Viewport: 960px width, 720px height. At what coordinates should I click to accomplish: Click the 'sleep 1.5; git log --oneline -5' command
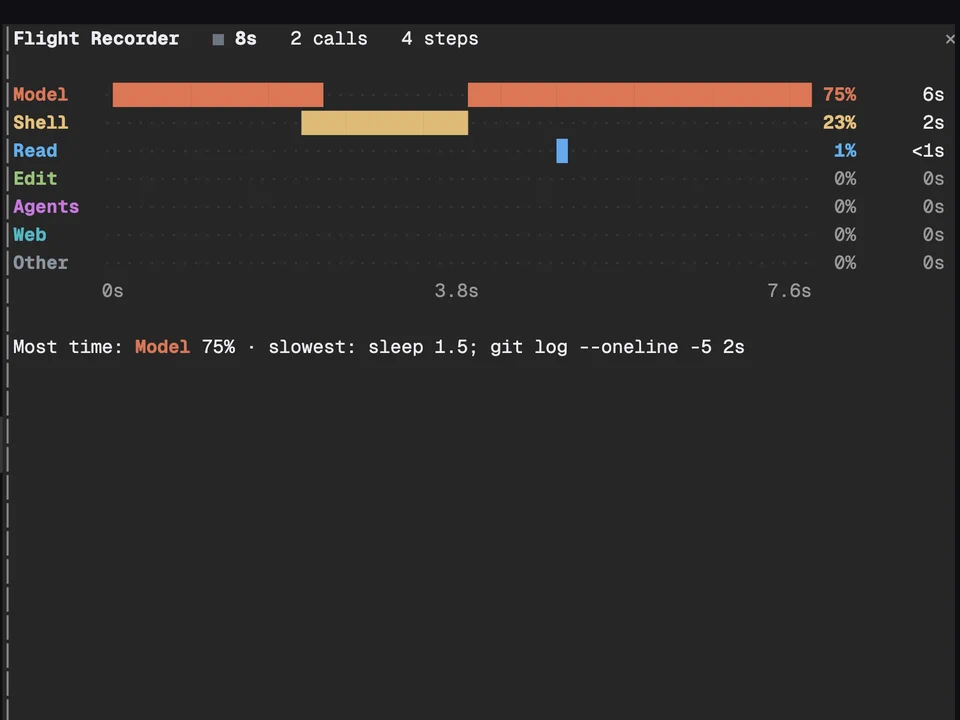pos(539,347)
